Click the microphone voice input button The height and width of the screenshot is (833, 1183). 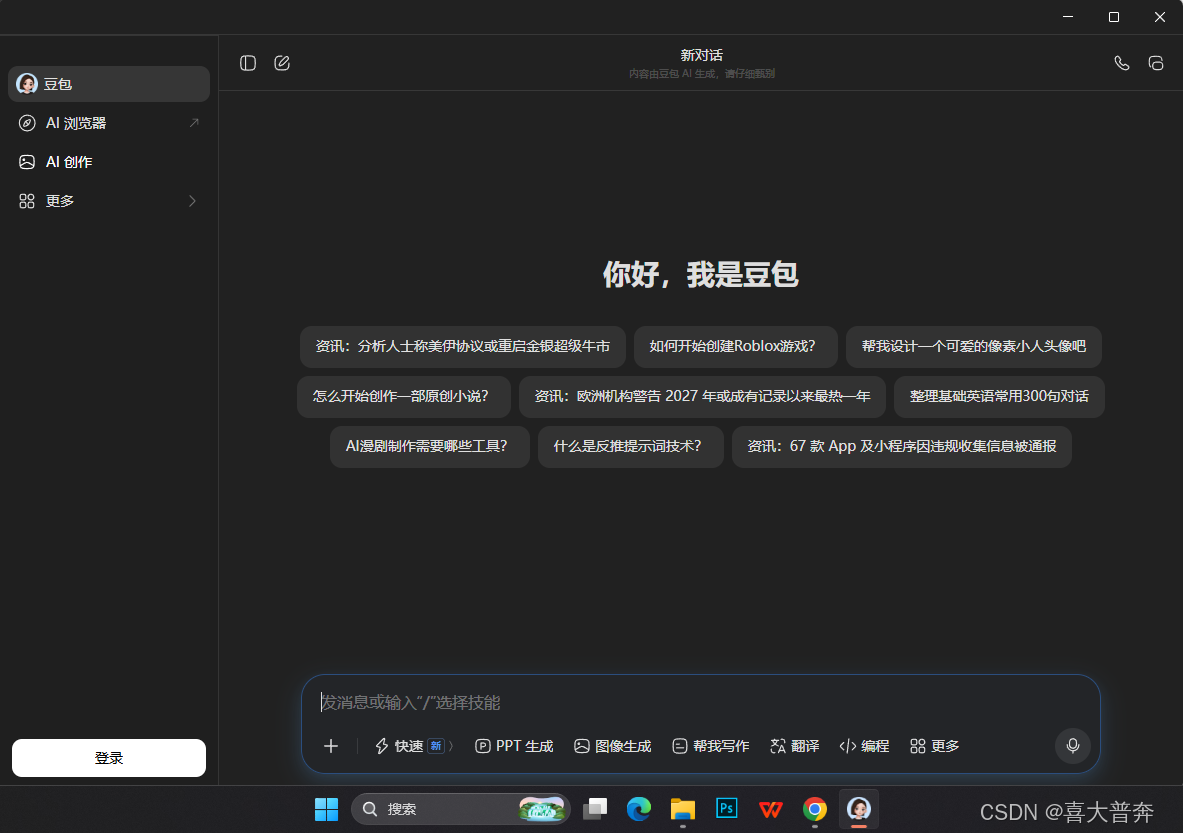click(1072, 746)
